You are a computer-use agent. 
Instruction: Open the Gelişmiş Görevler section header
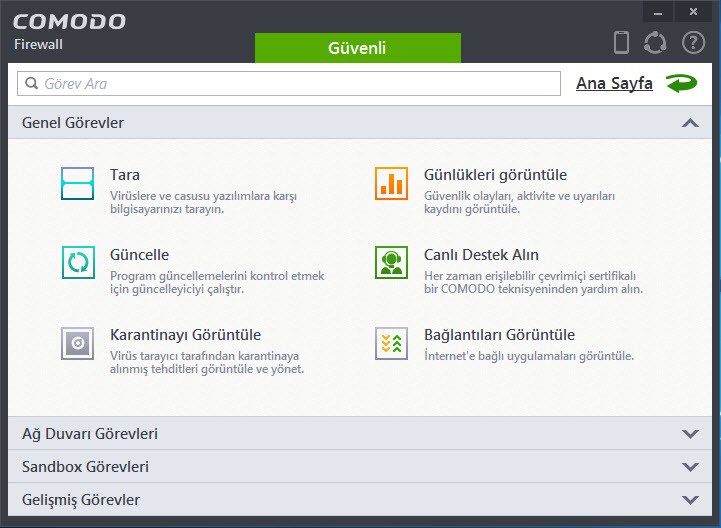point(360,500)
